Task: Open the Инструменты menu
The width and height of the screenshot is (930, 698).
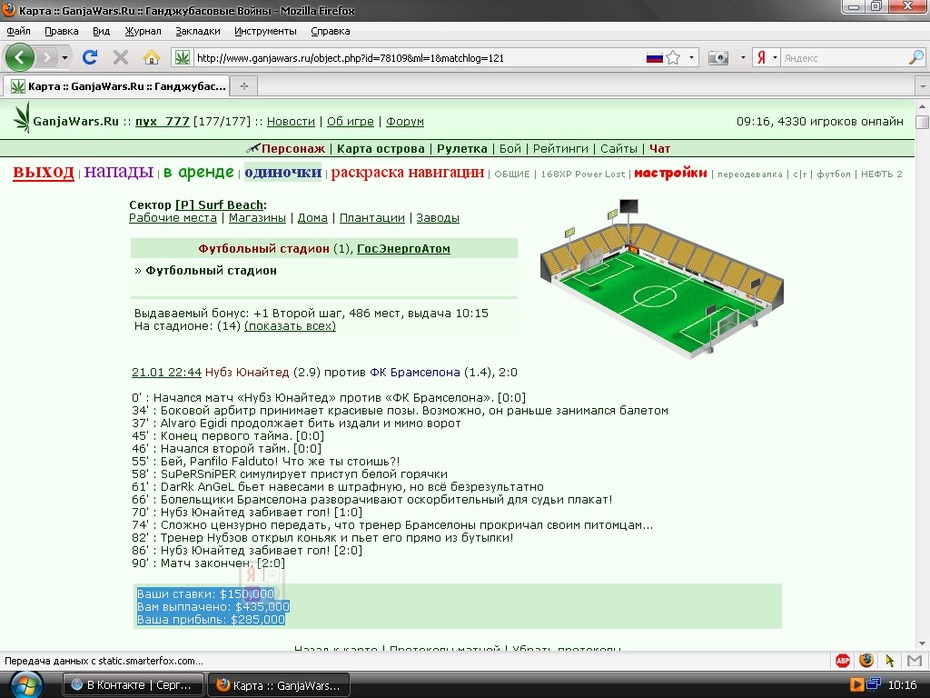Action: pyautogui.click(x=265, y=31)
